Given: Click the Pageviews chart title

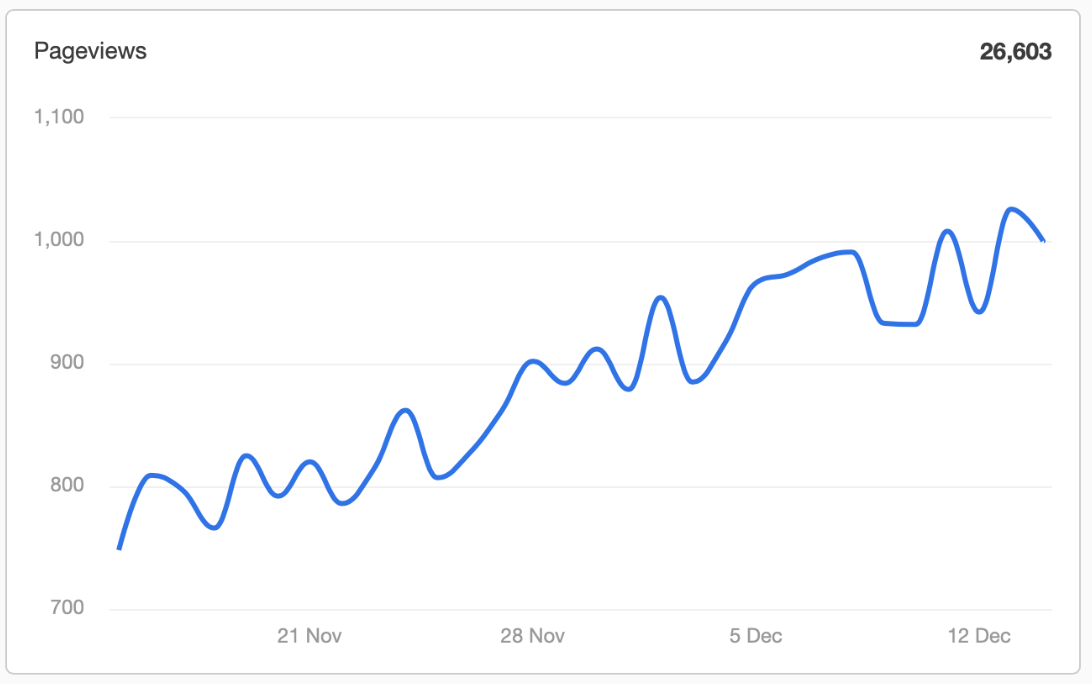Looking at the screenshot, I should click(90, 52).
